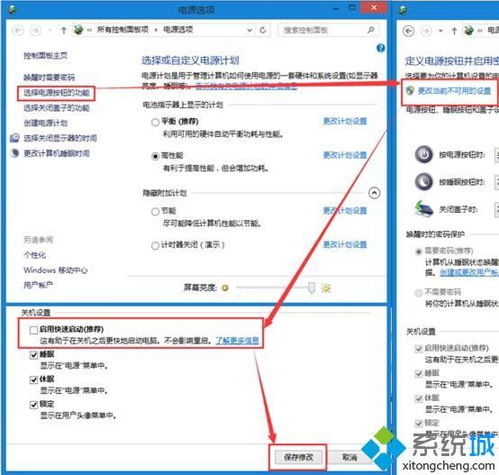Select 高性能 power plan radio
This screenshot has width=499, height=475.
[x=155, y=156]
